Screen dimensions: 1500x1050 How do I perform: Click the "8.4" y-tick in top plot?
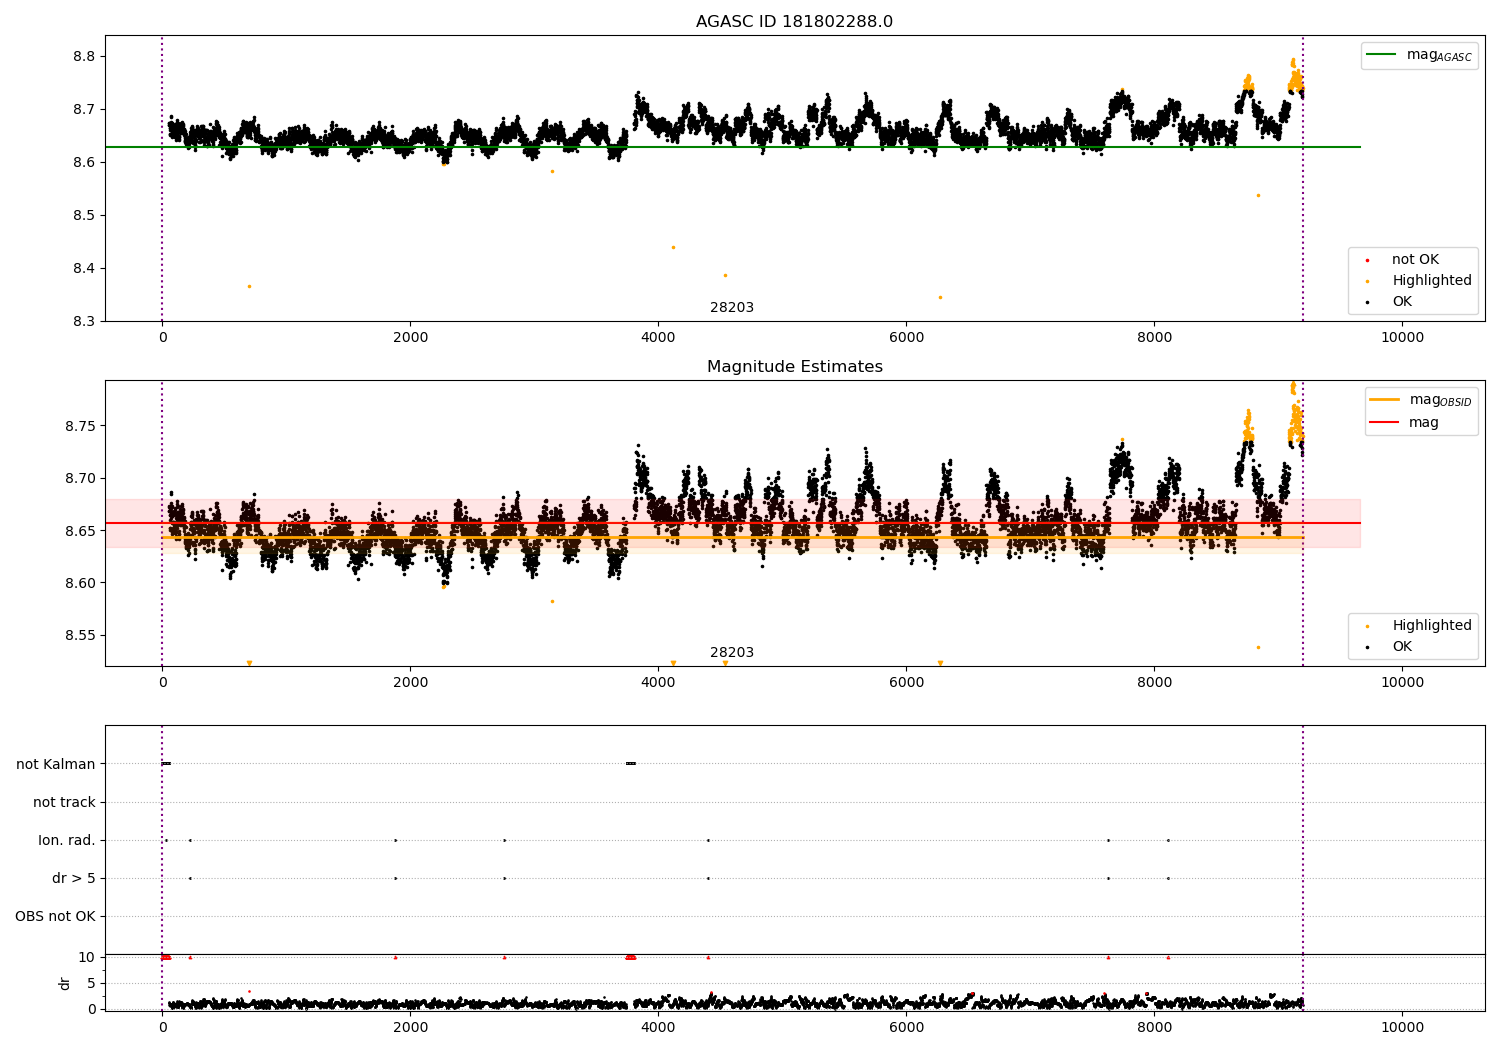tap(84, 269)
